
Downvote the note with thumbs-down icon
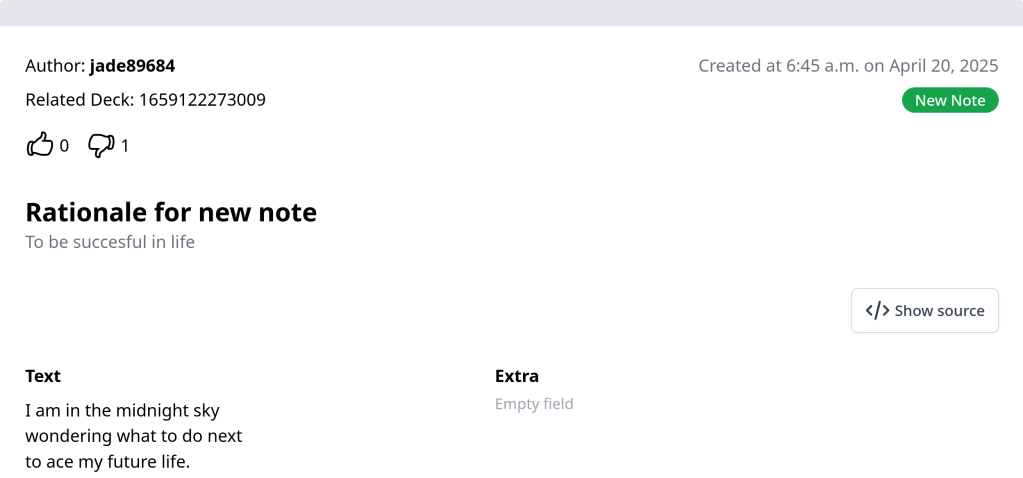pyautogui.click(x=100, y=145)
